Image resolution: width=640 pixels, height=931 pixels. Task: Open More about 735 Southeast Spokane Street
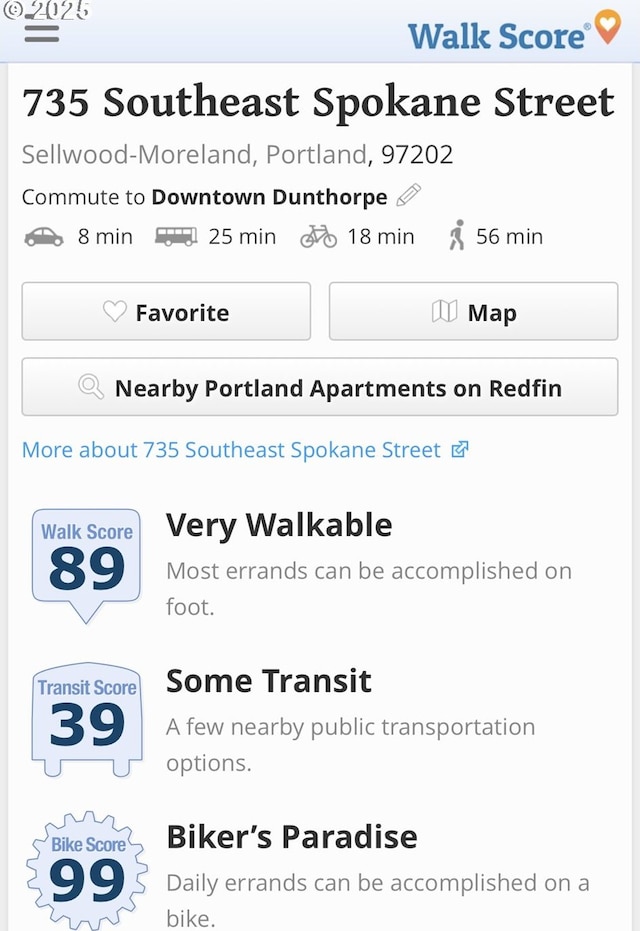click(x=245, y=450)
